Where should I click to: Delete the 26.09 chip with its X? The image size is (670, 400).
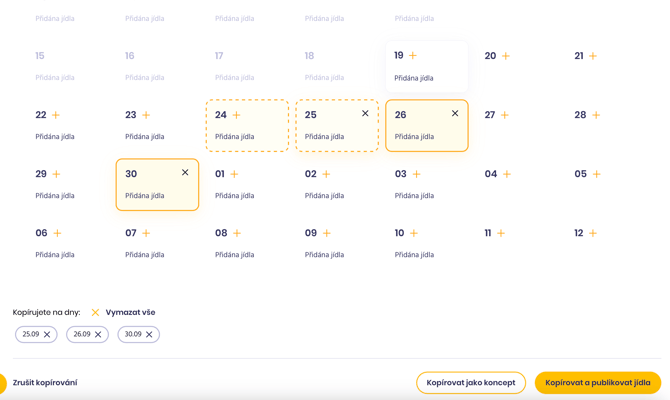tap(98, 335)
